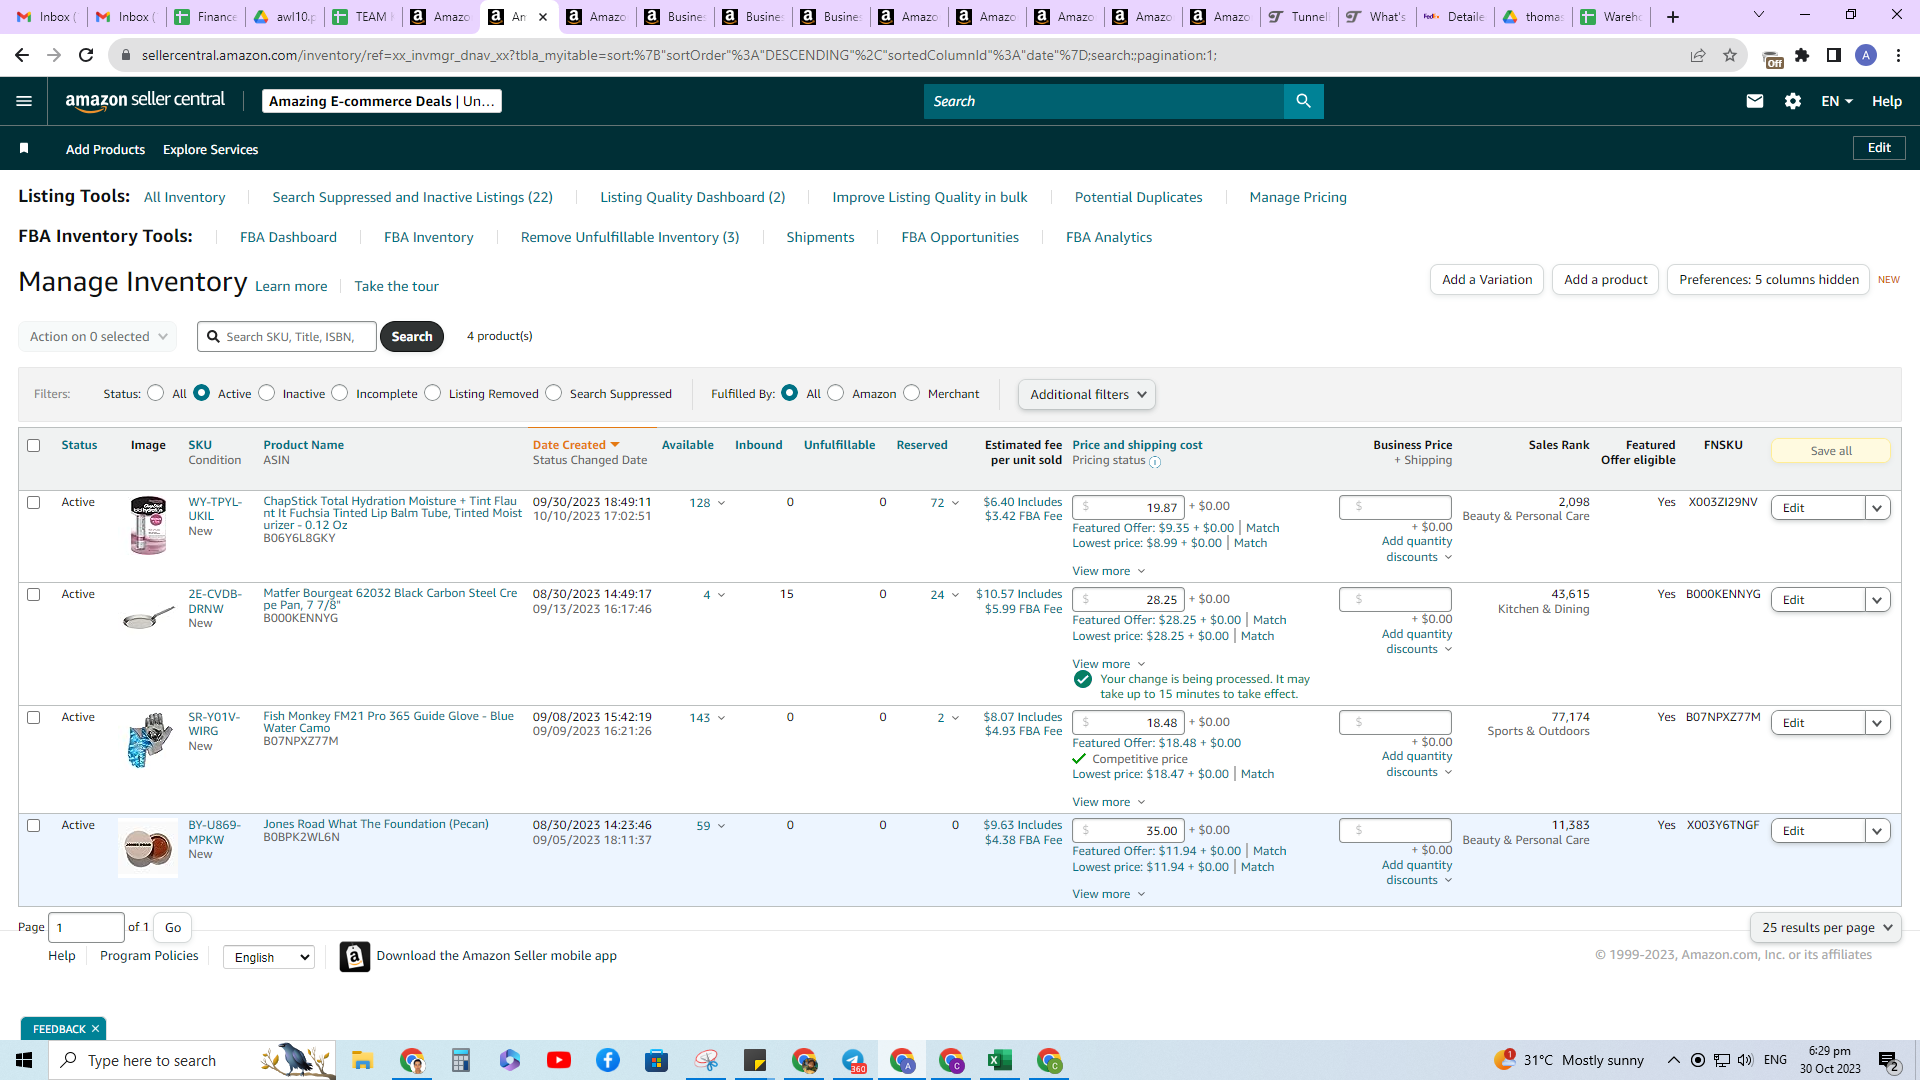Open Add Products menu item
The image size is (1920, 1080).
(x=105, y=149)
